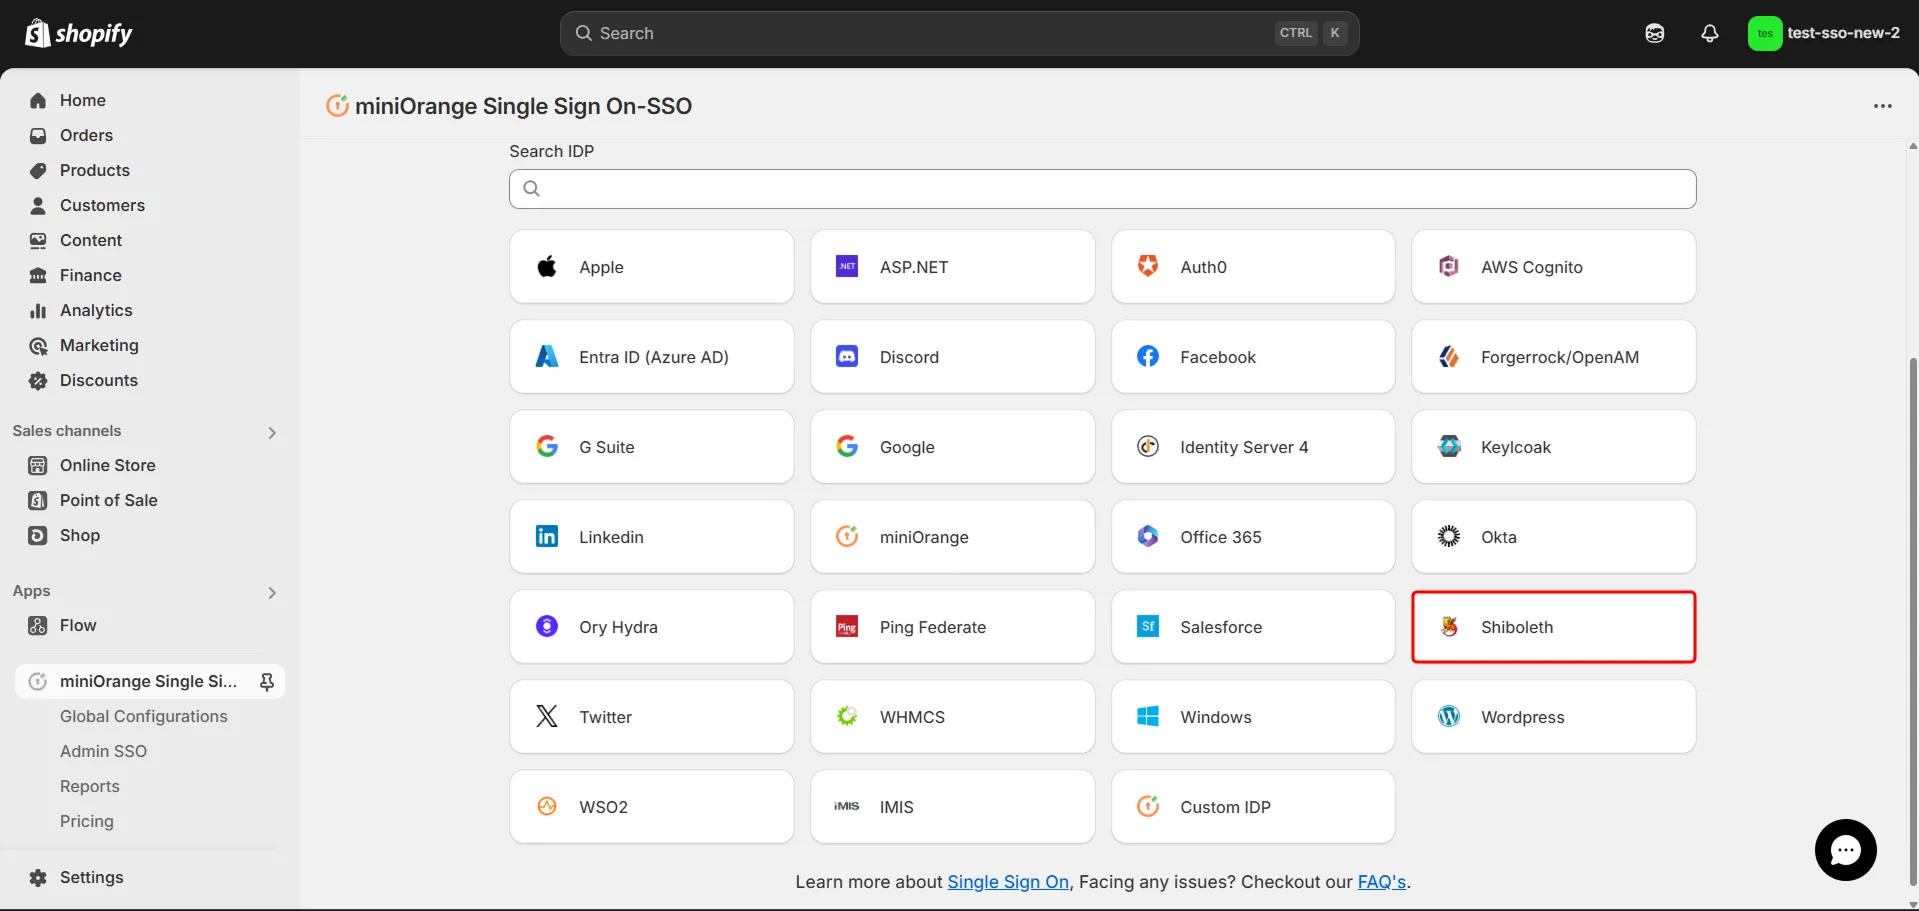Choose the Google IDP card

[952, 447]
